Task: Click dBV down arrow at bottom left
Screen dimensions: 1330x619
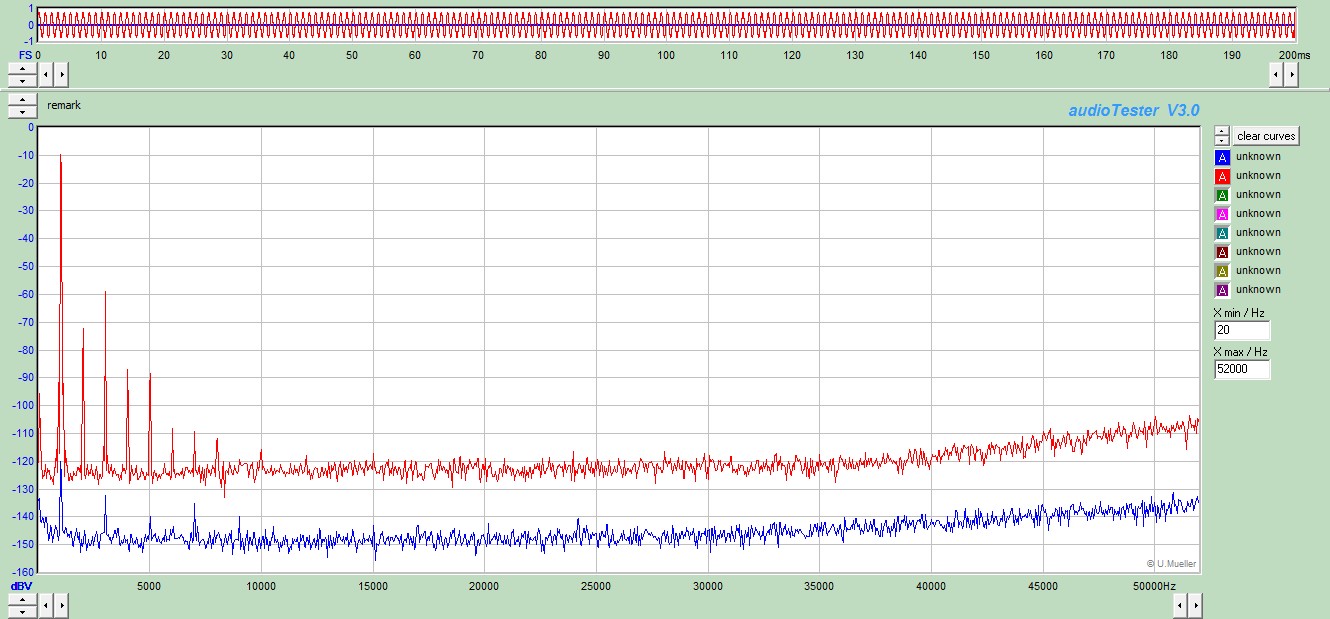Action: coord(22,610)
